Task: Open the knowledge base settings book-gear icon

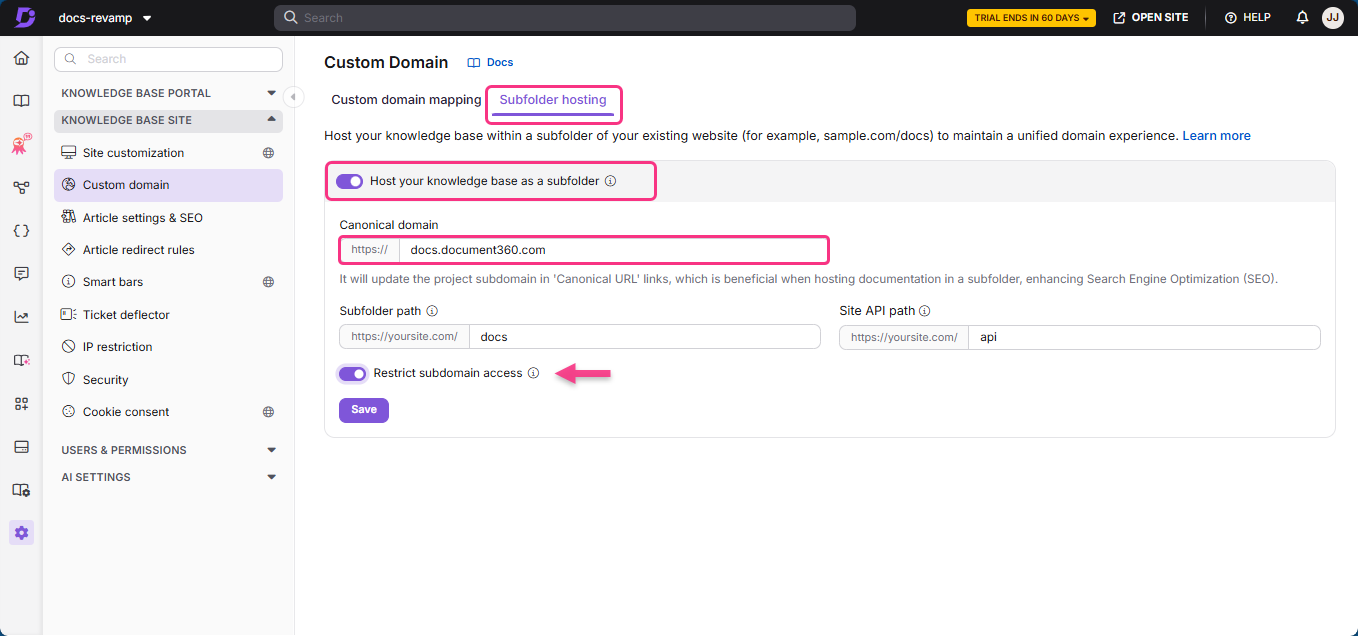Action: pos(21,490)
